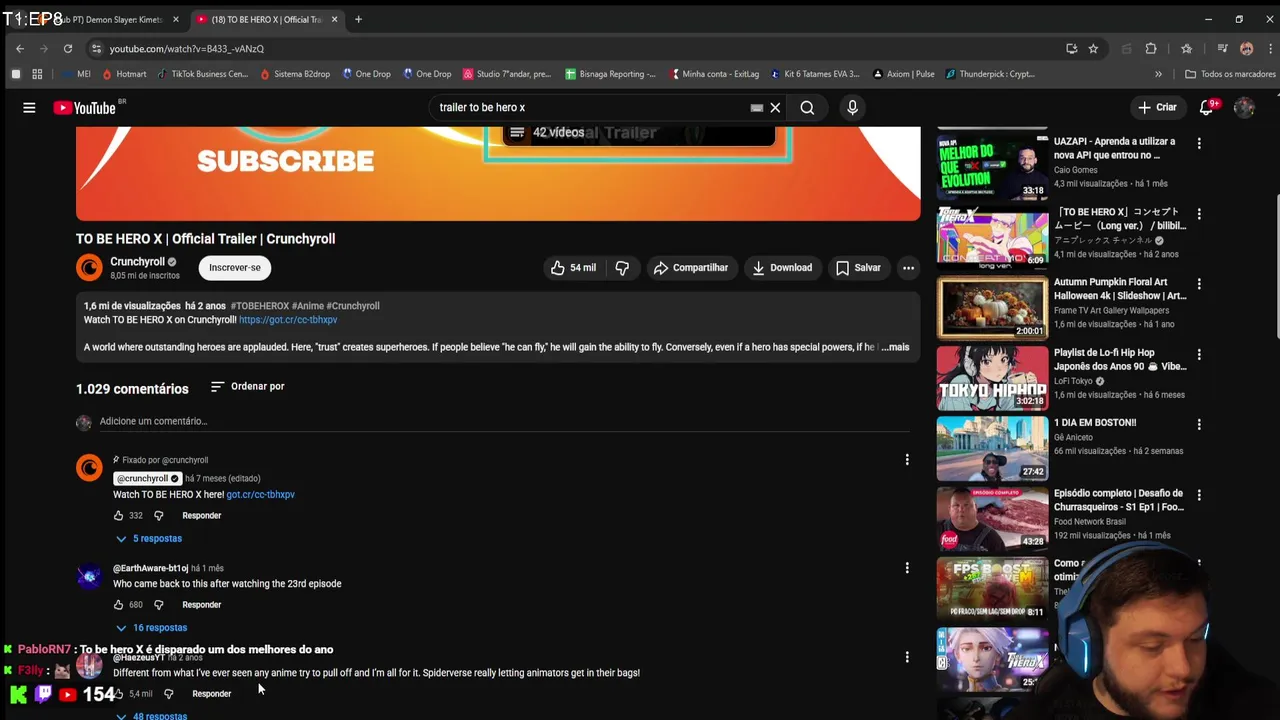
Task: Open the Tokyo Hip Hop playlist thumbnail
Action: pos(992,378)
